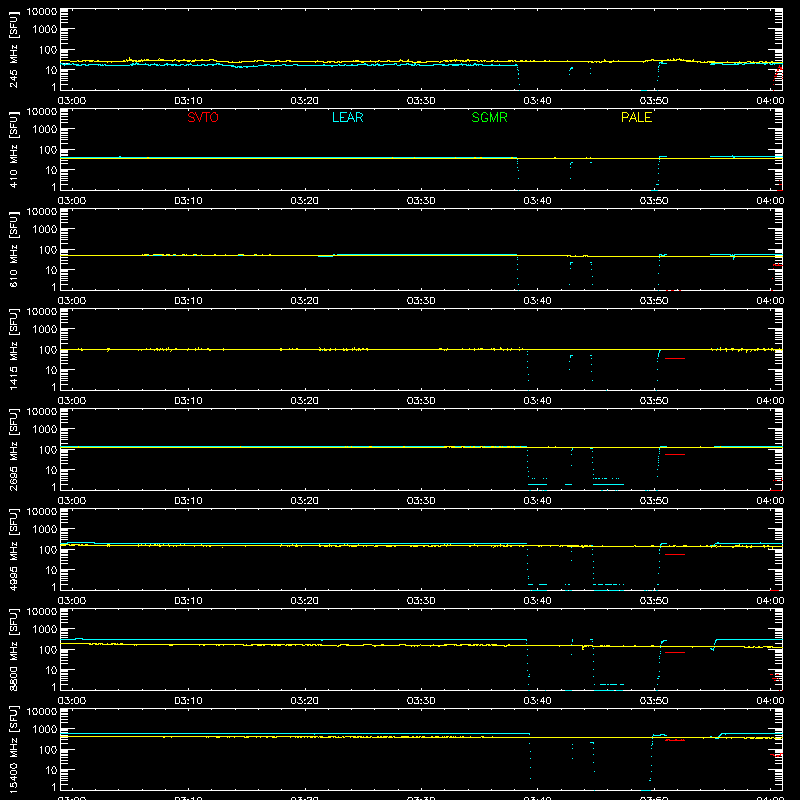
Task: Click 10000 tick label on 245 MHz plot
Action: pyautogui.click(x=42, y=12)
